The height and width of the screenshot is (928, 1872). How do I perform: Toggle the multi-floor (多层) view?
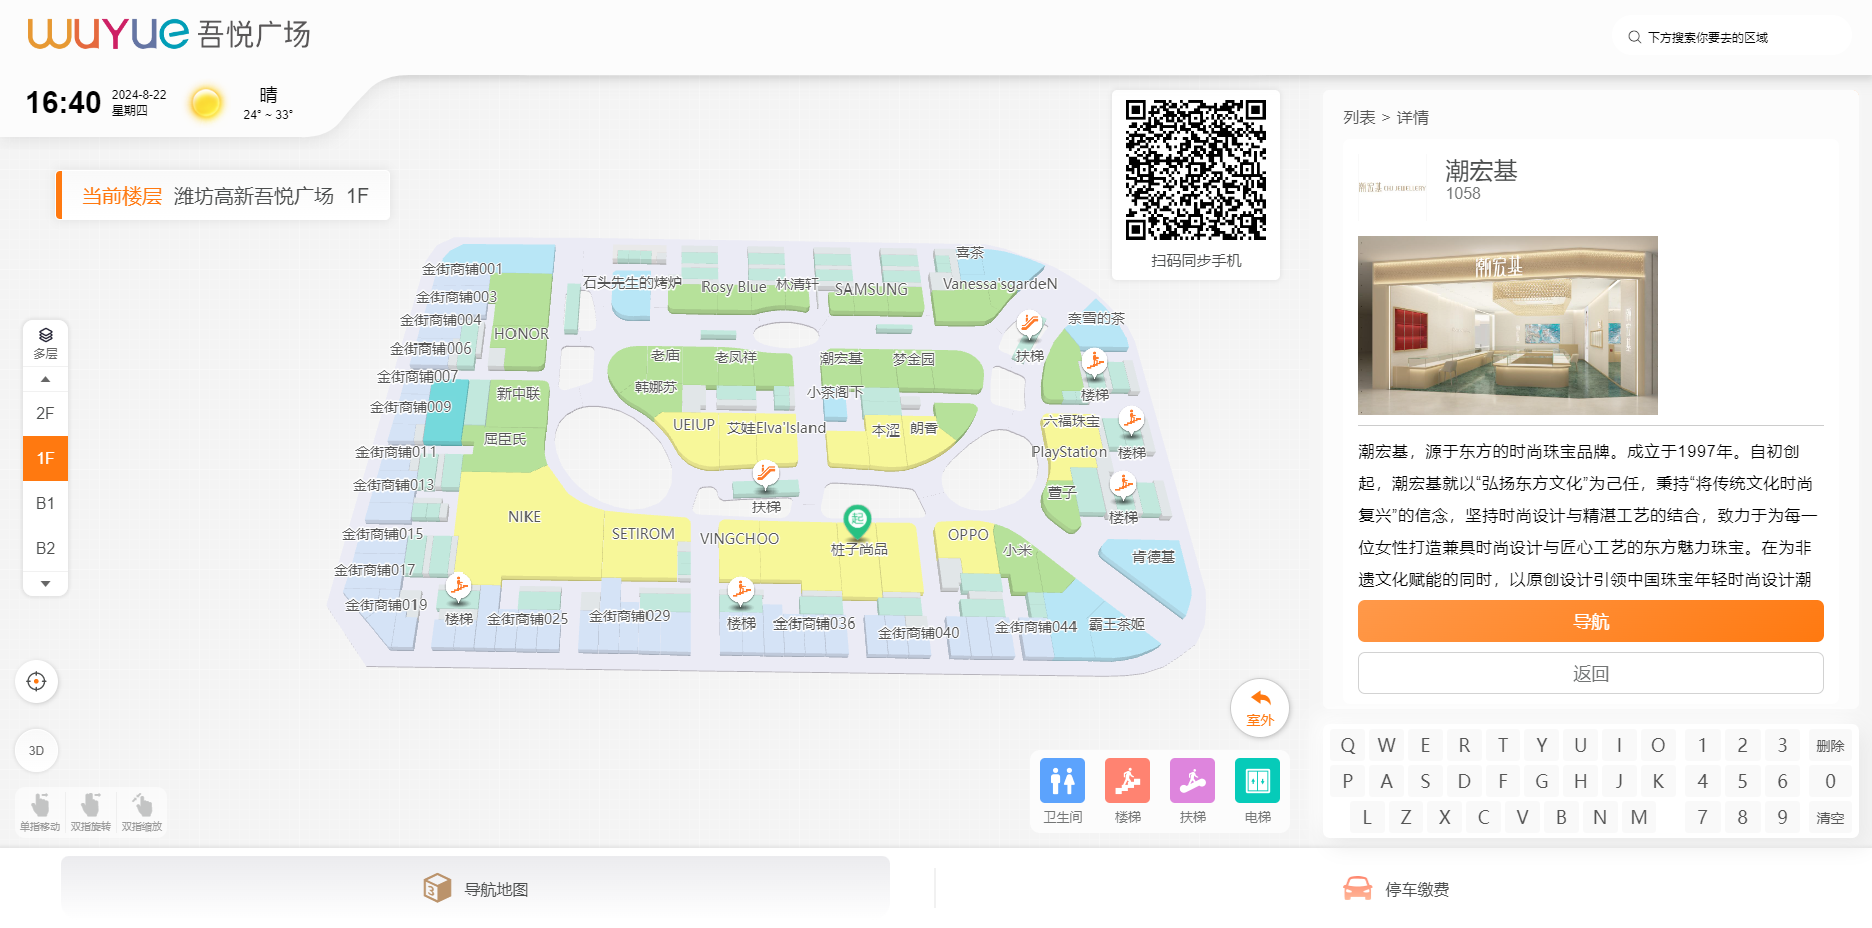pos(46,343)
